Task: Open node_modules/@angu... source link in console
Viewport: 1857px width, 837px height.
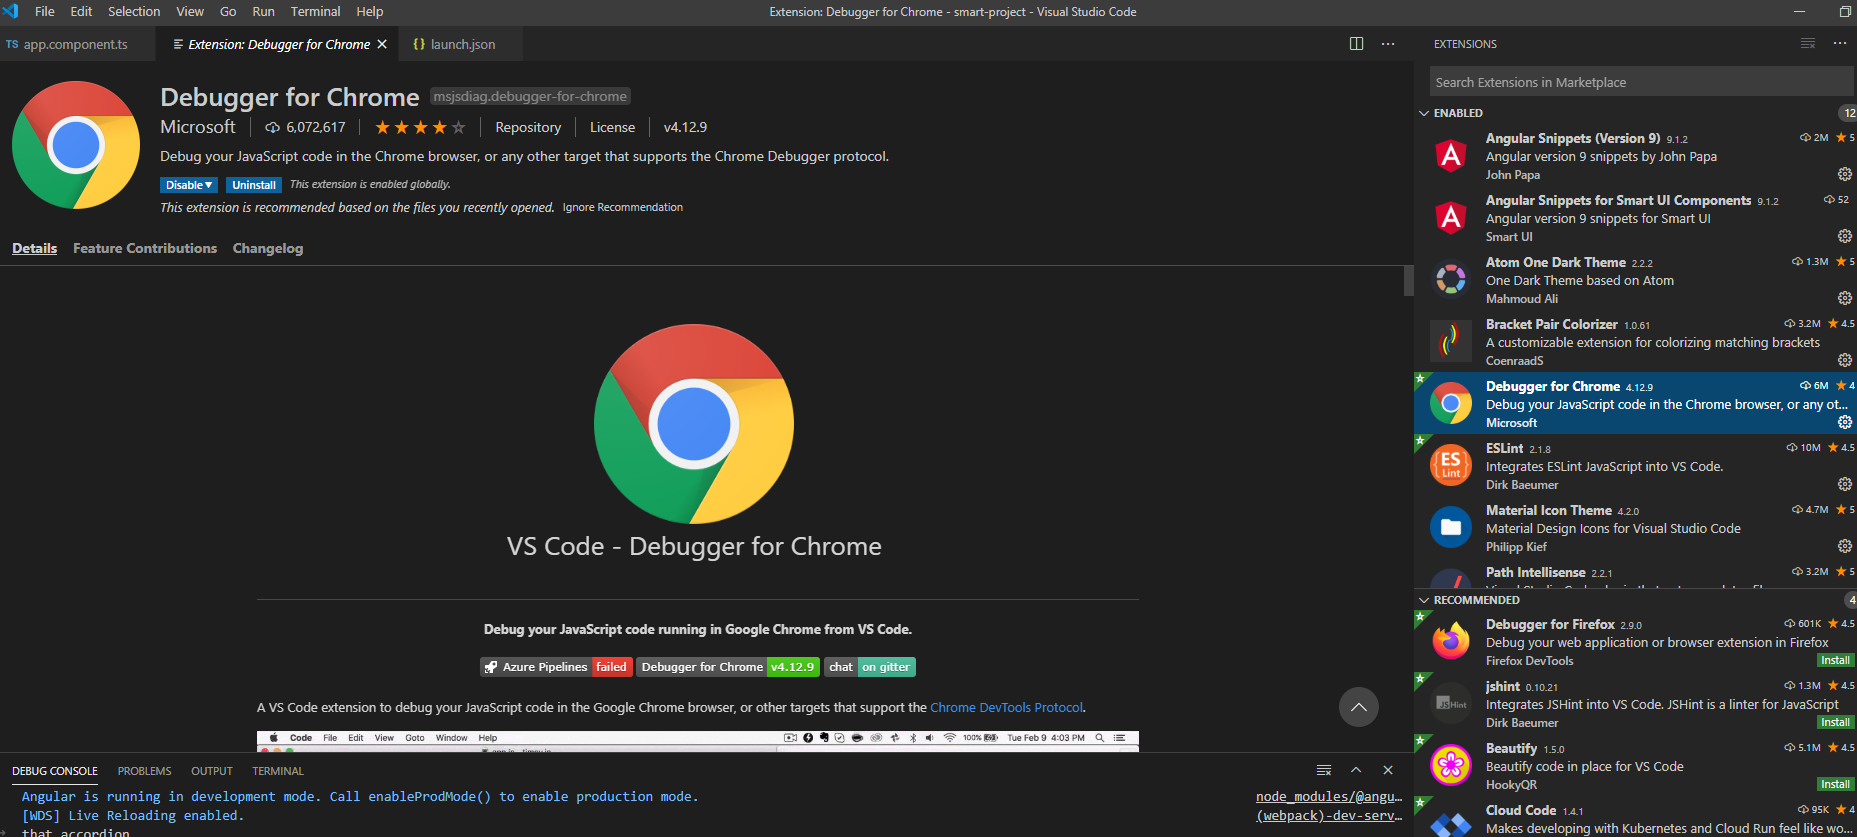Action: click(x=1329, y=796)
